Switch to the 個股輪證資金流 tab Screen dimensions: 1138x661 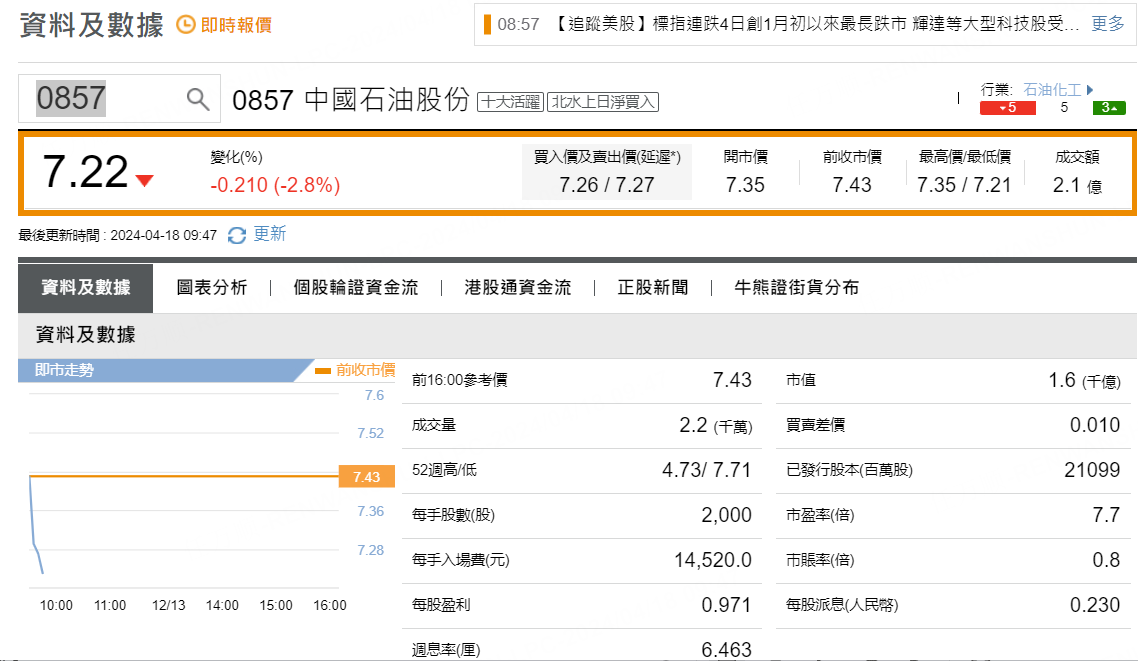[x=356, y=288]
